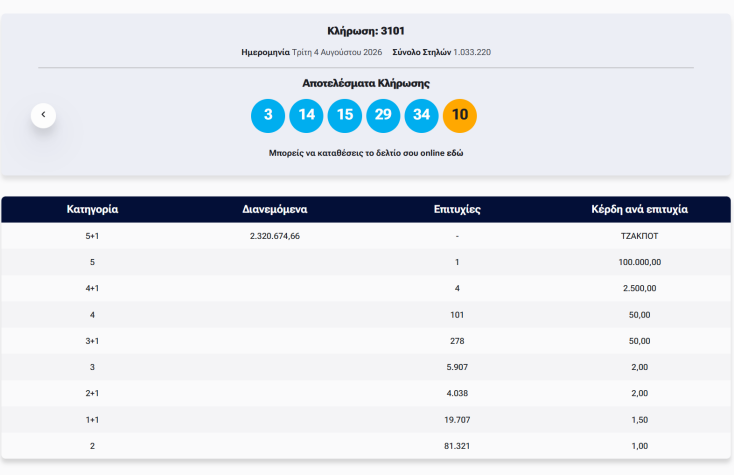Click the 19.707 winners cell
Viewport: 734px width, 475px height.
457,420
